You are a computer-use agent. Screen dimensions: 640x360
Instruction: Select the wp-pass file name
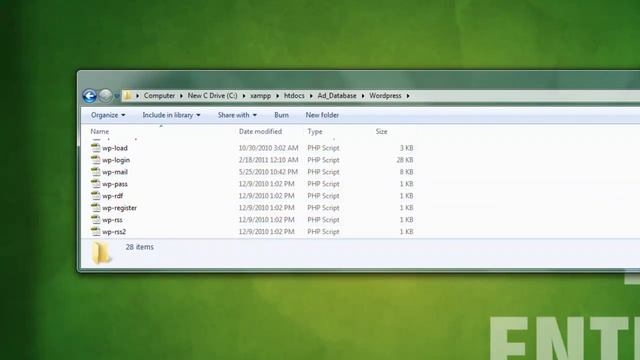pyautogui.click(x=115, y=184)
